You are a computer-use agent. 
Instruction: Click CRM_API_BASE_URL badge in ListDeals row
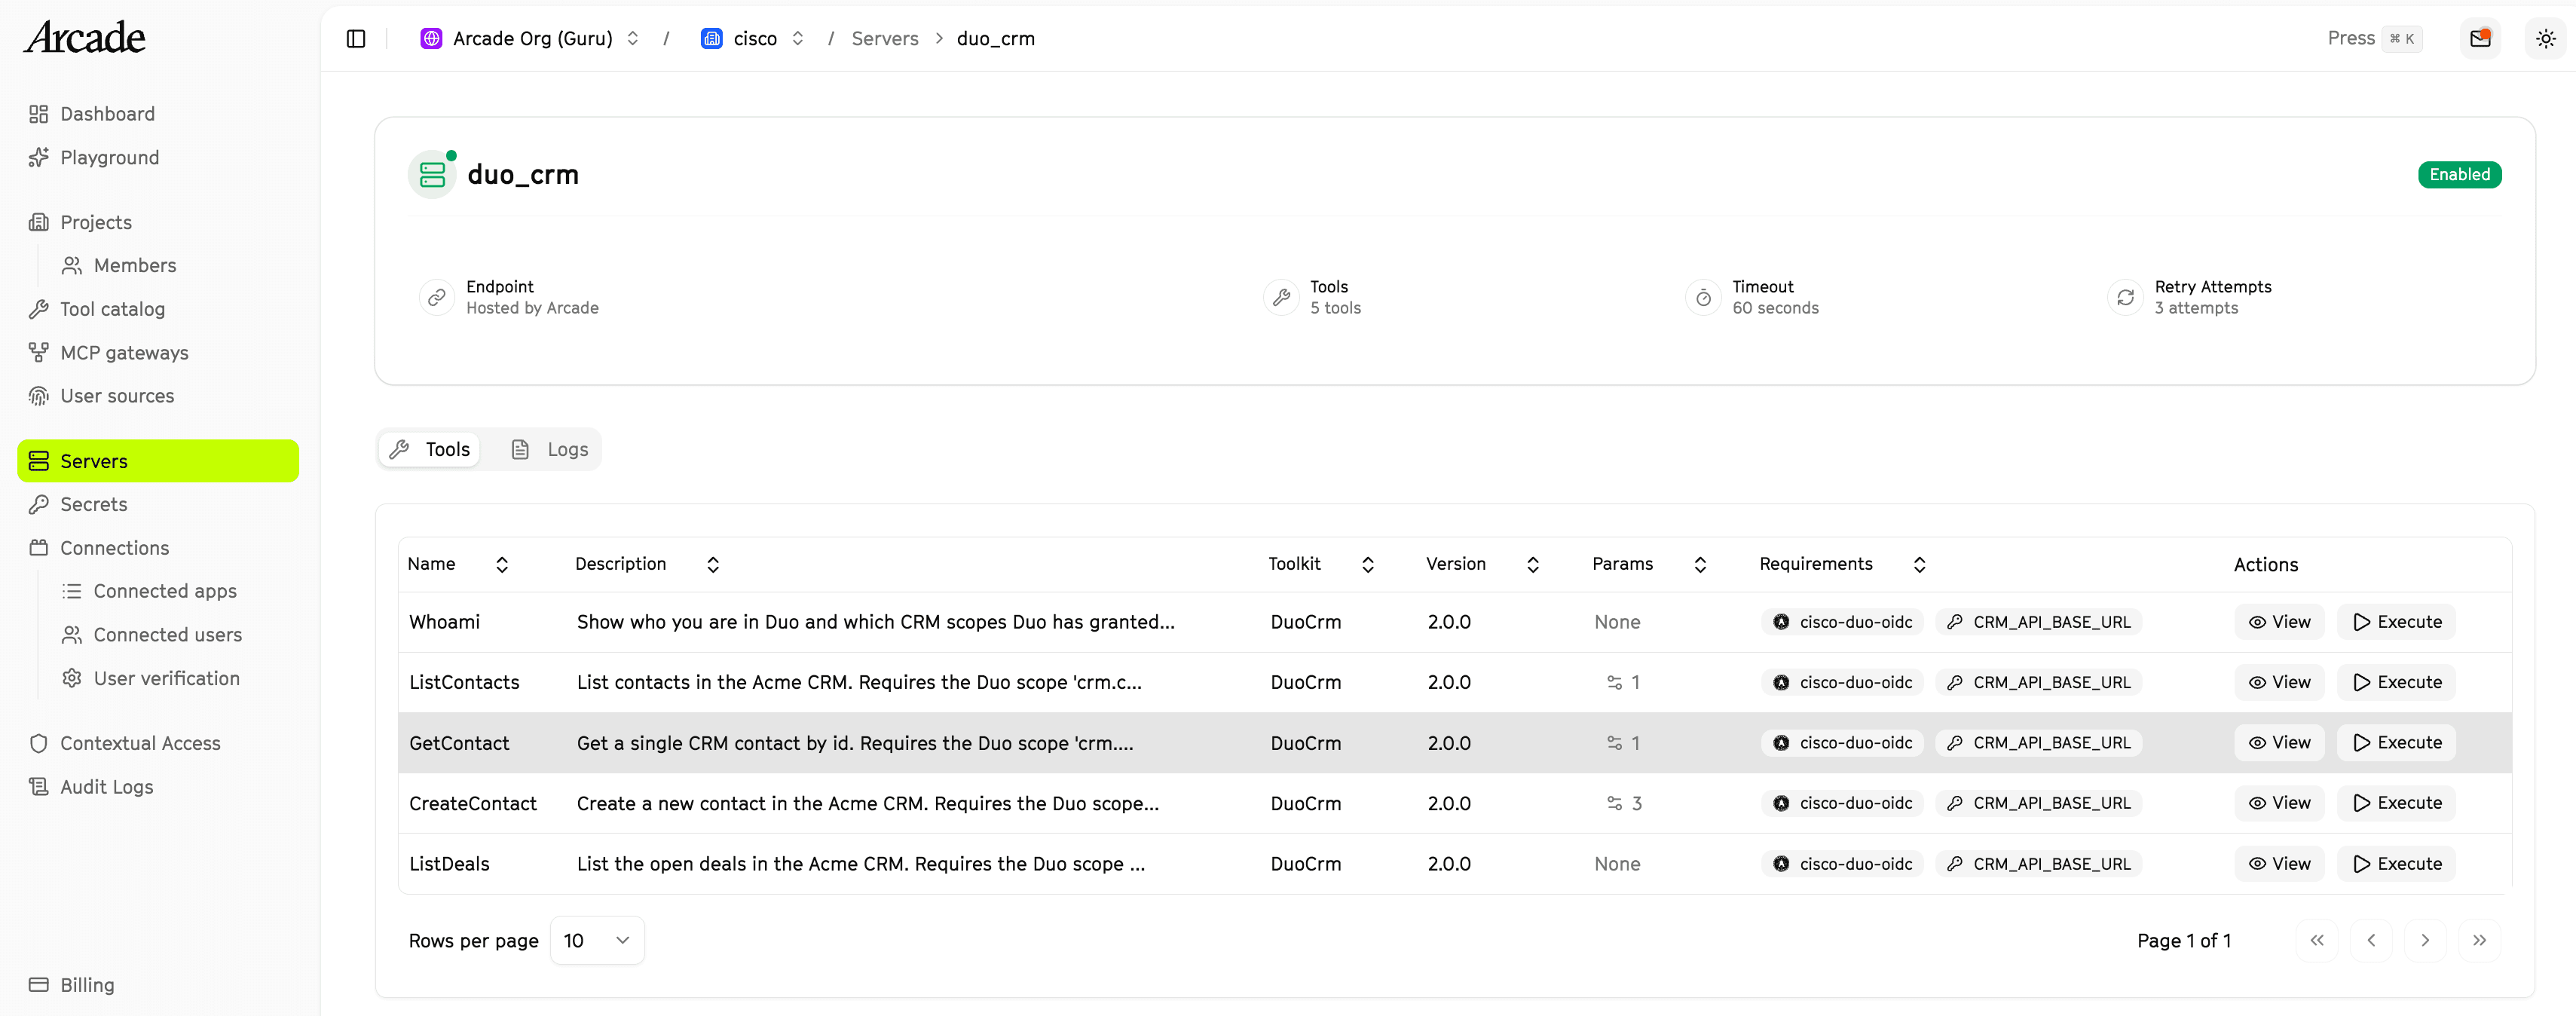pyautogui.click(x=2038, y=864)
